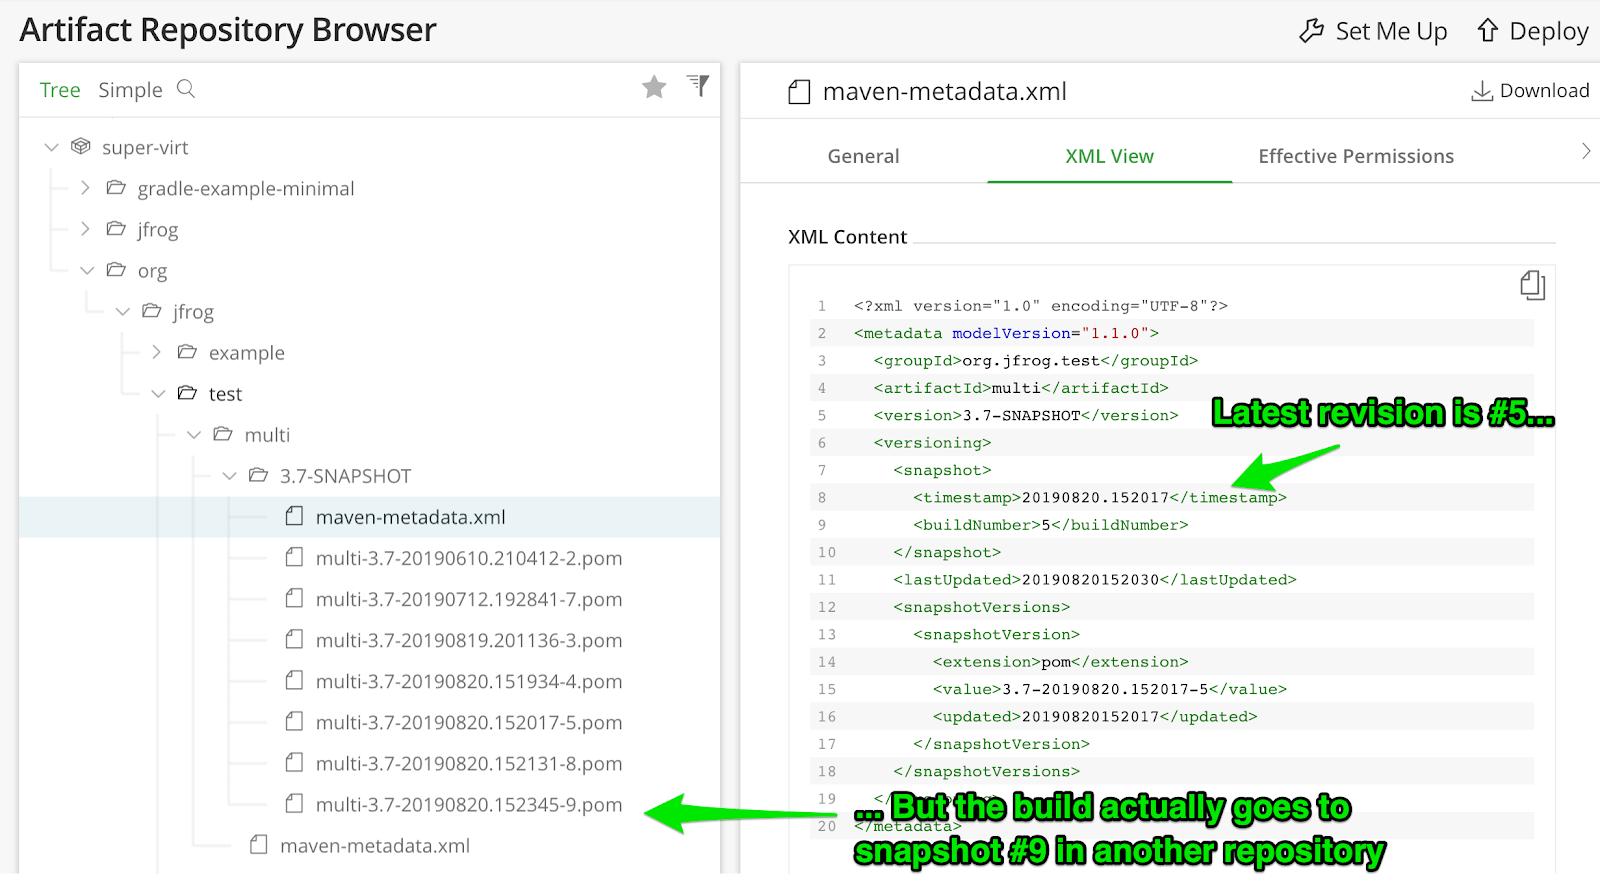
Task: Select multi-3.7-20190820.151934-4.pom
Action: point(469,681)
